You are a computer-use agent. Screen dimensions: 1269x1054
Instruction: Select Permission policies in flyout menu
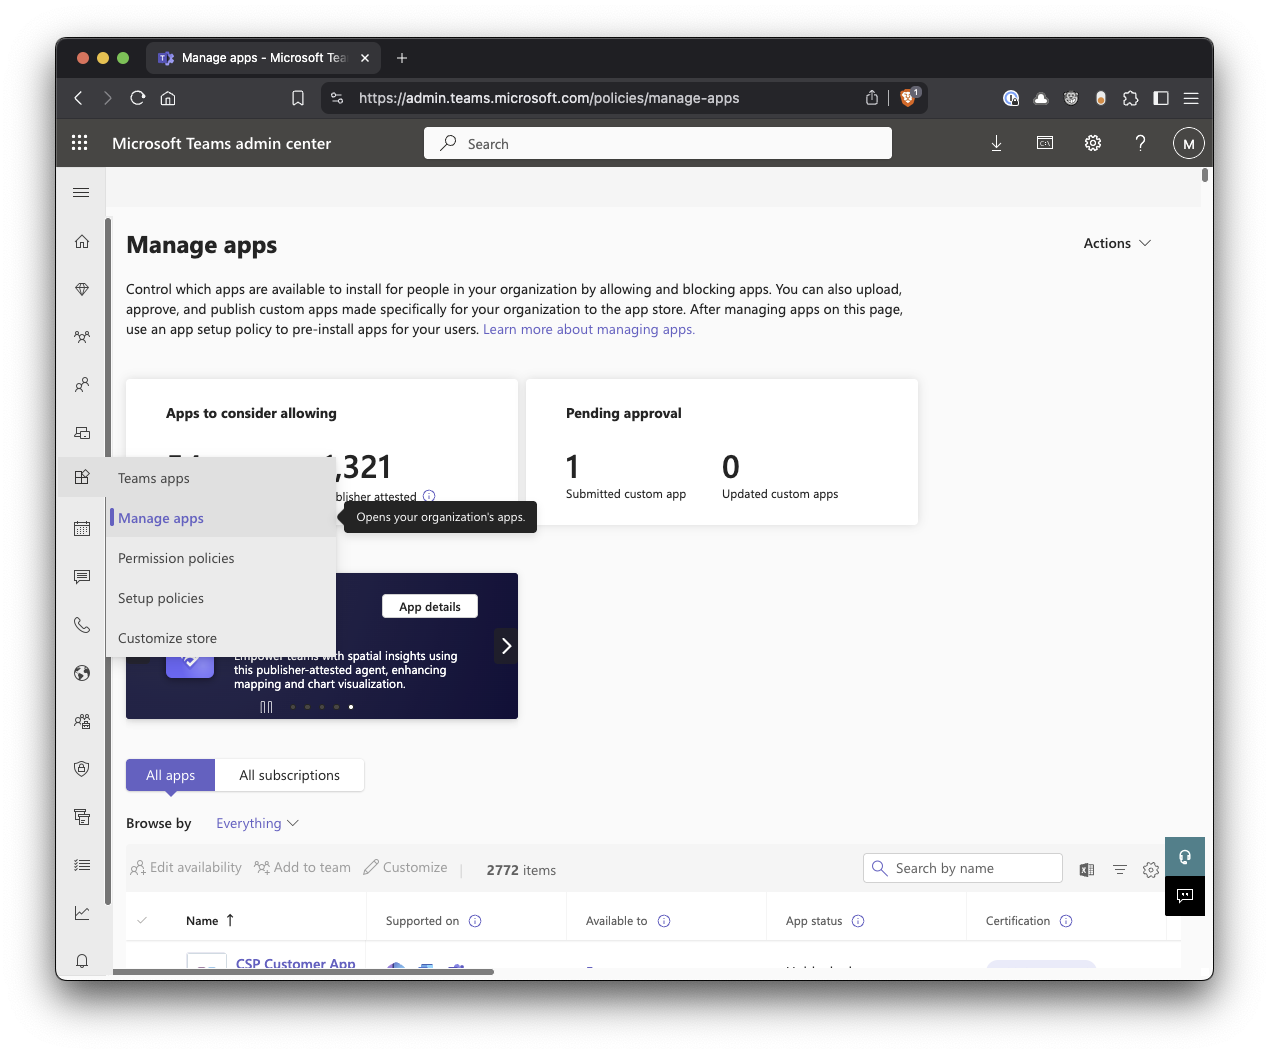[176, 558]
